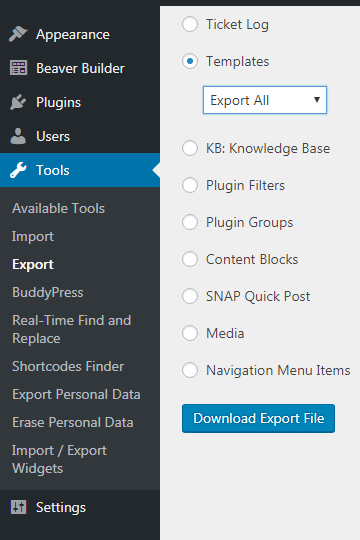Select the Content Blocks radio button

pyautogui.click(x=190, y=259)
